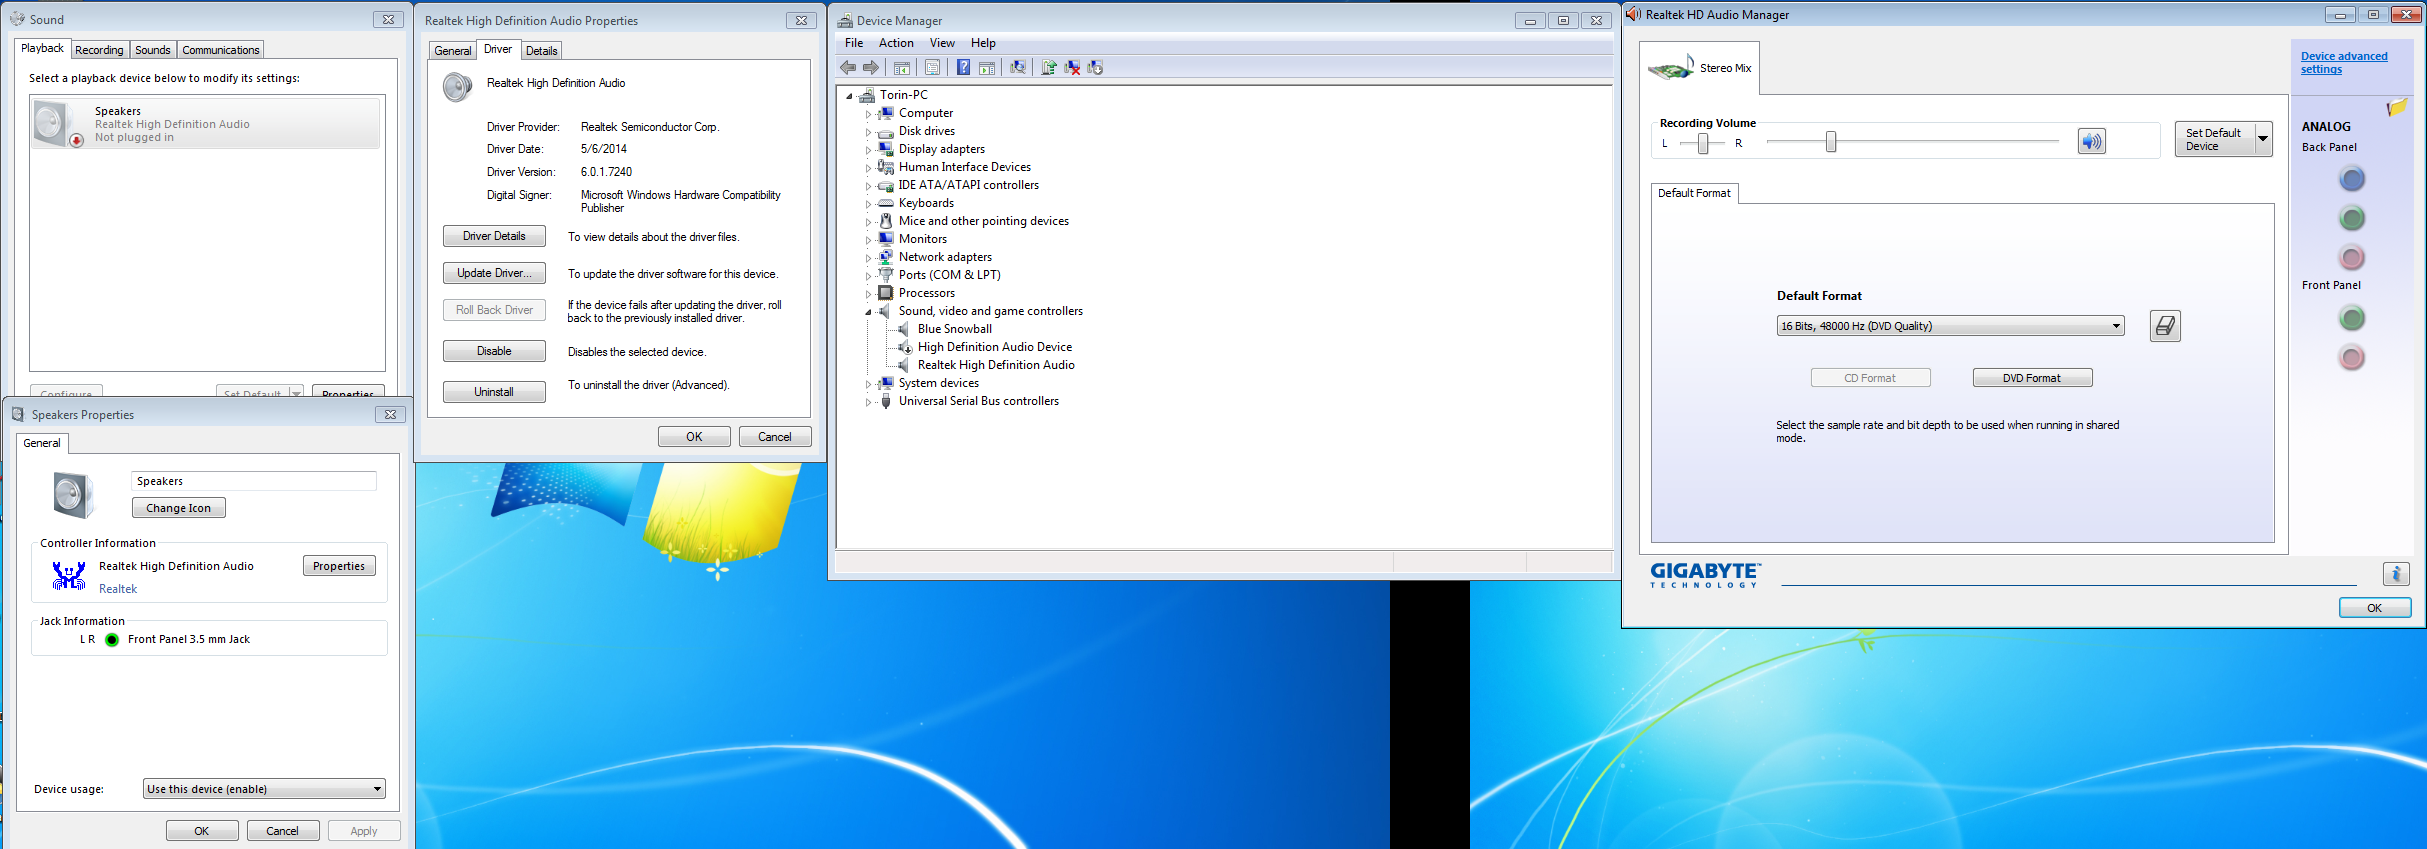Select Blue Snowball in device tree
Image resolution: width=2427 pixels, height=849 pixels.
click(955, 329)
